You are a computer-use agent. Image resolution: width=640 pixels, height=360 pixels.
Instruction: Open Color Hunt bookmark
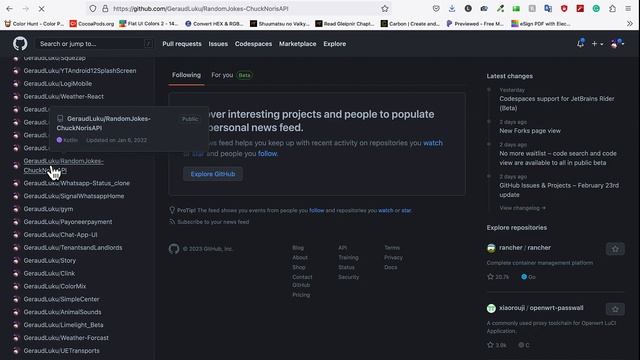click(x=34, y=24)
